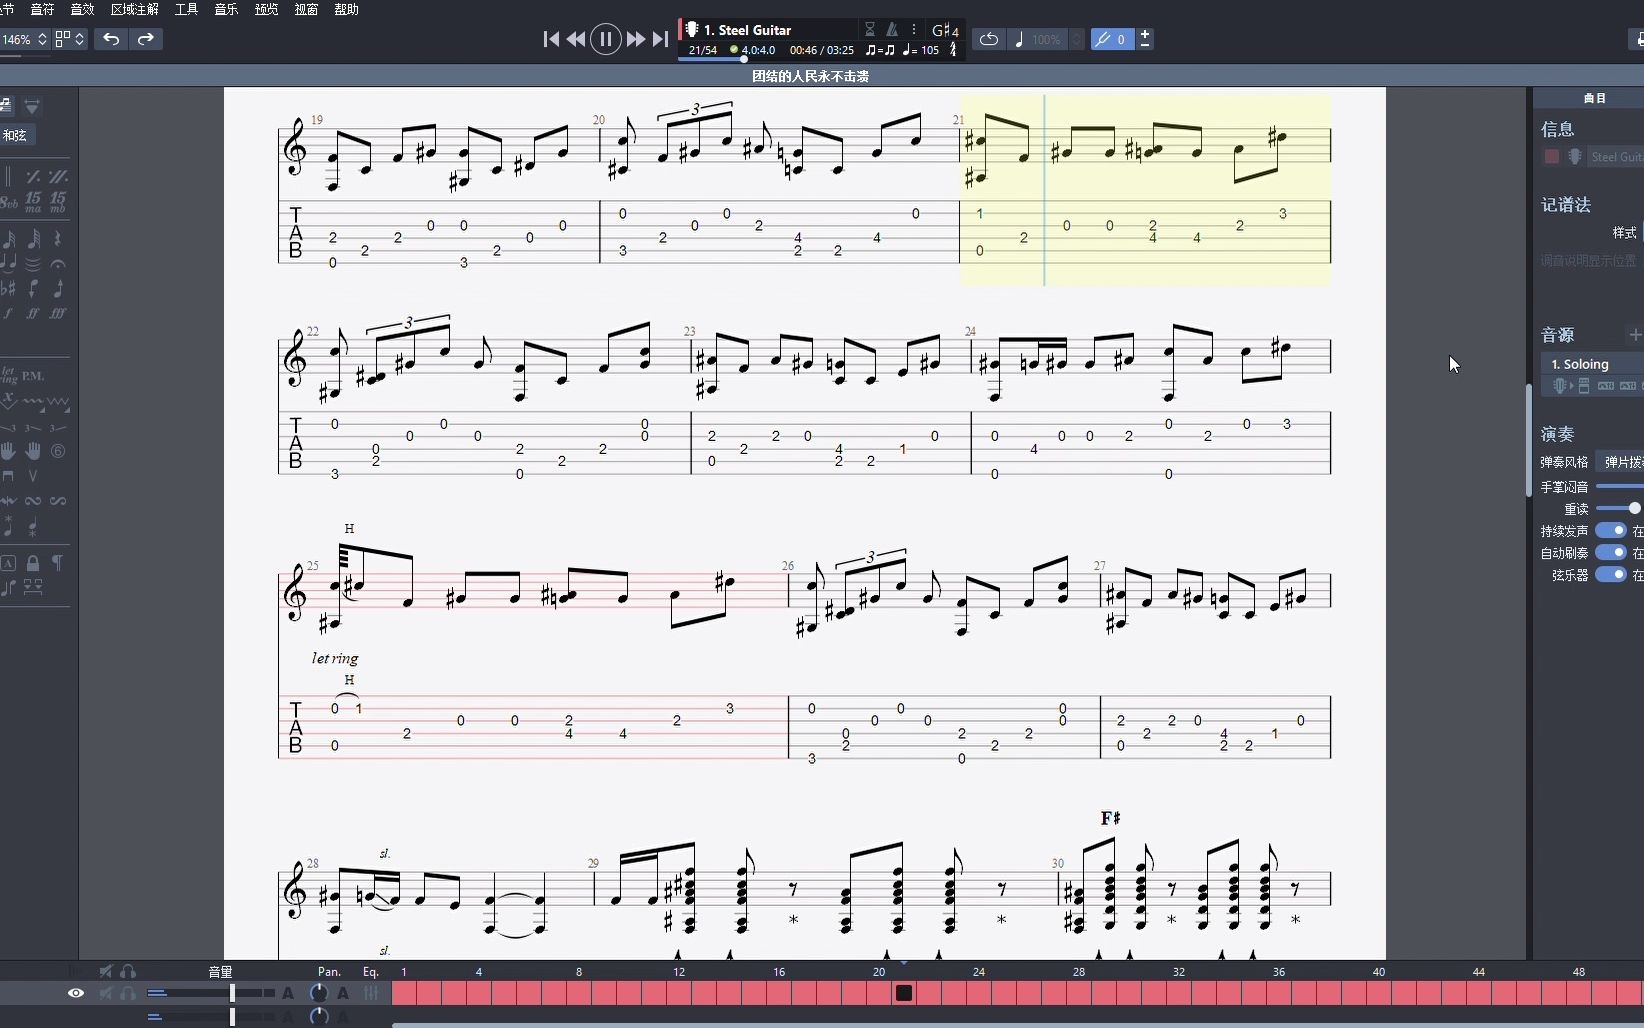Open the 帮助 menu

(346, 9)
